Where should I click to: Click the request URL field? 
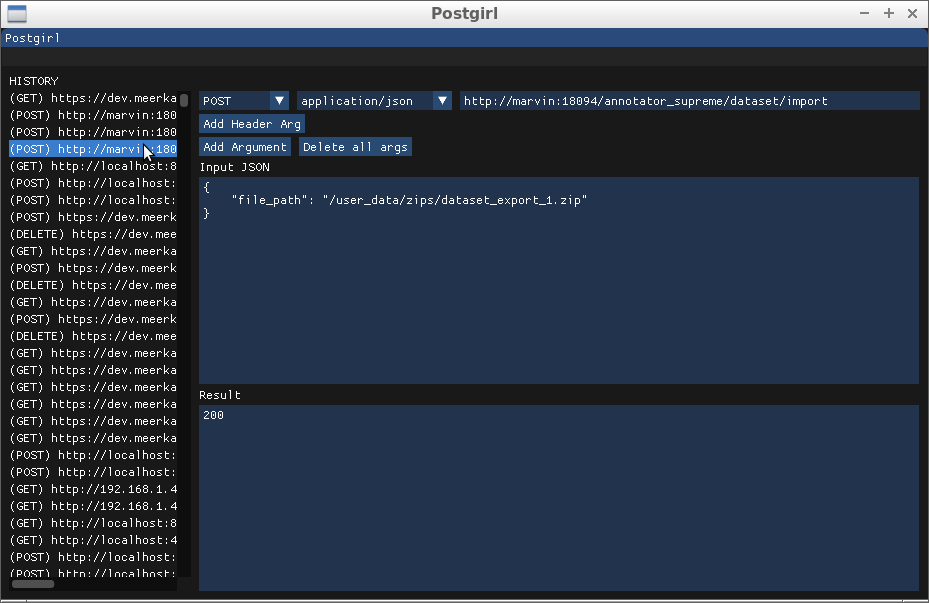click(690, 101)
